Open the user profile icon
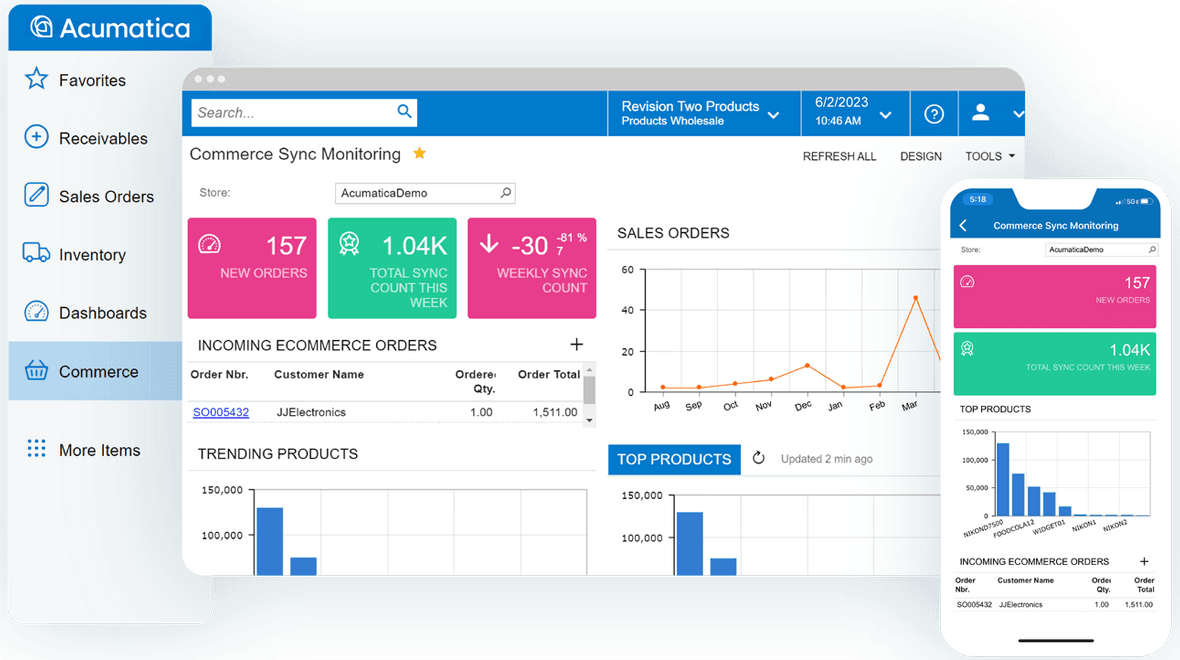 click(x=981, y=113)
